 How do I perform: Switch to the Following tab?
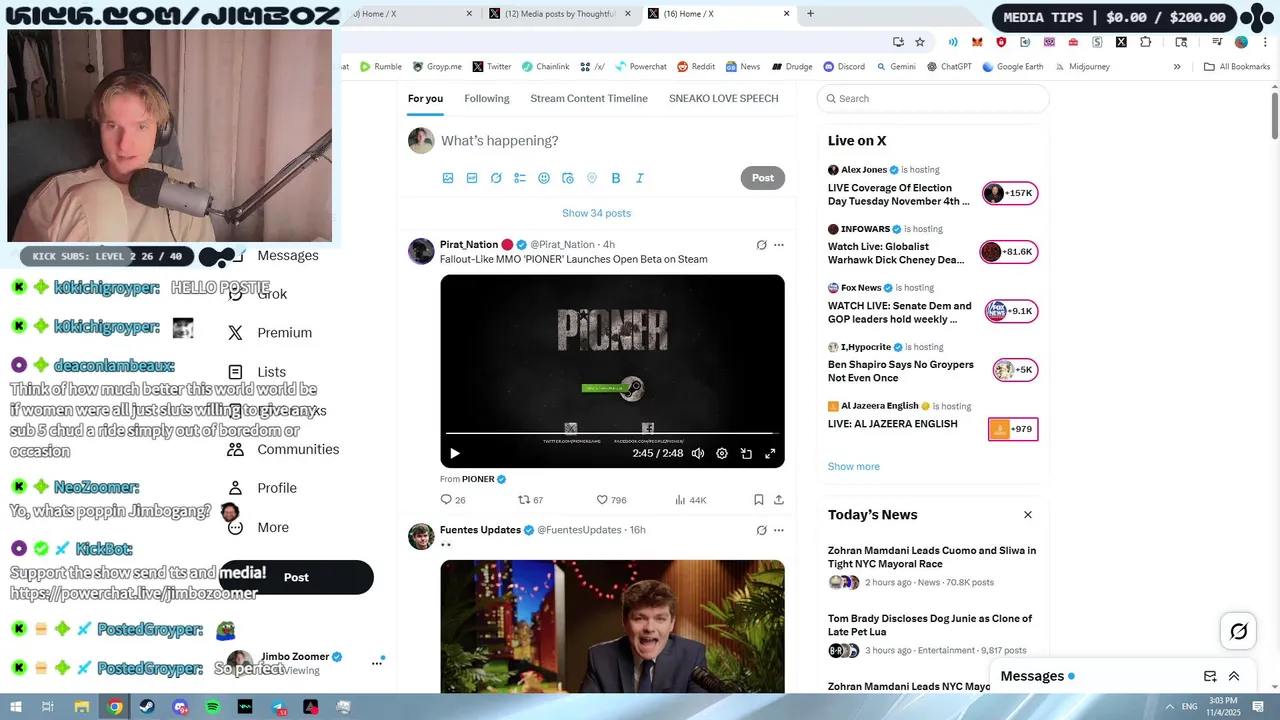(487, 98)
